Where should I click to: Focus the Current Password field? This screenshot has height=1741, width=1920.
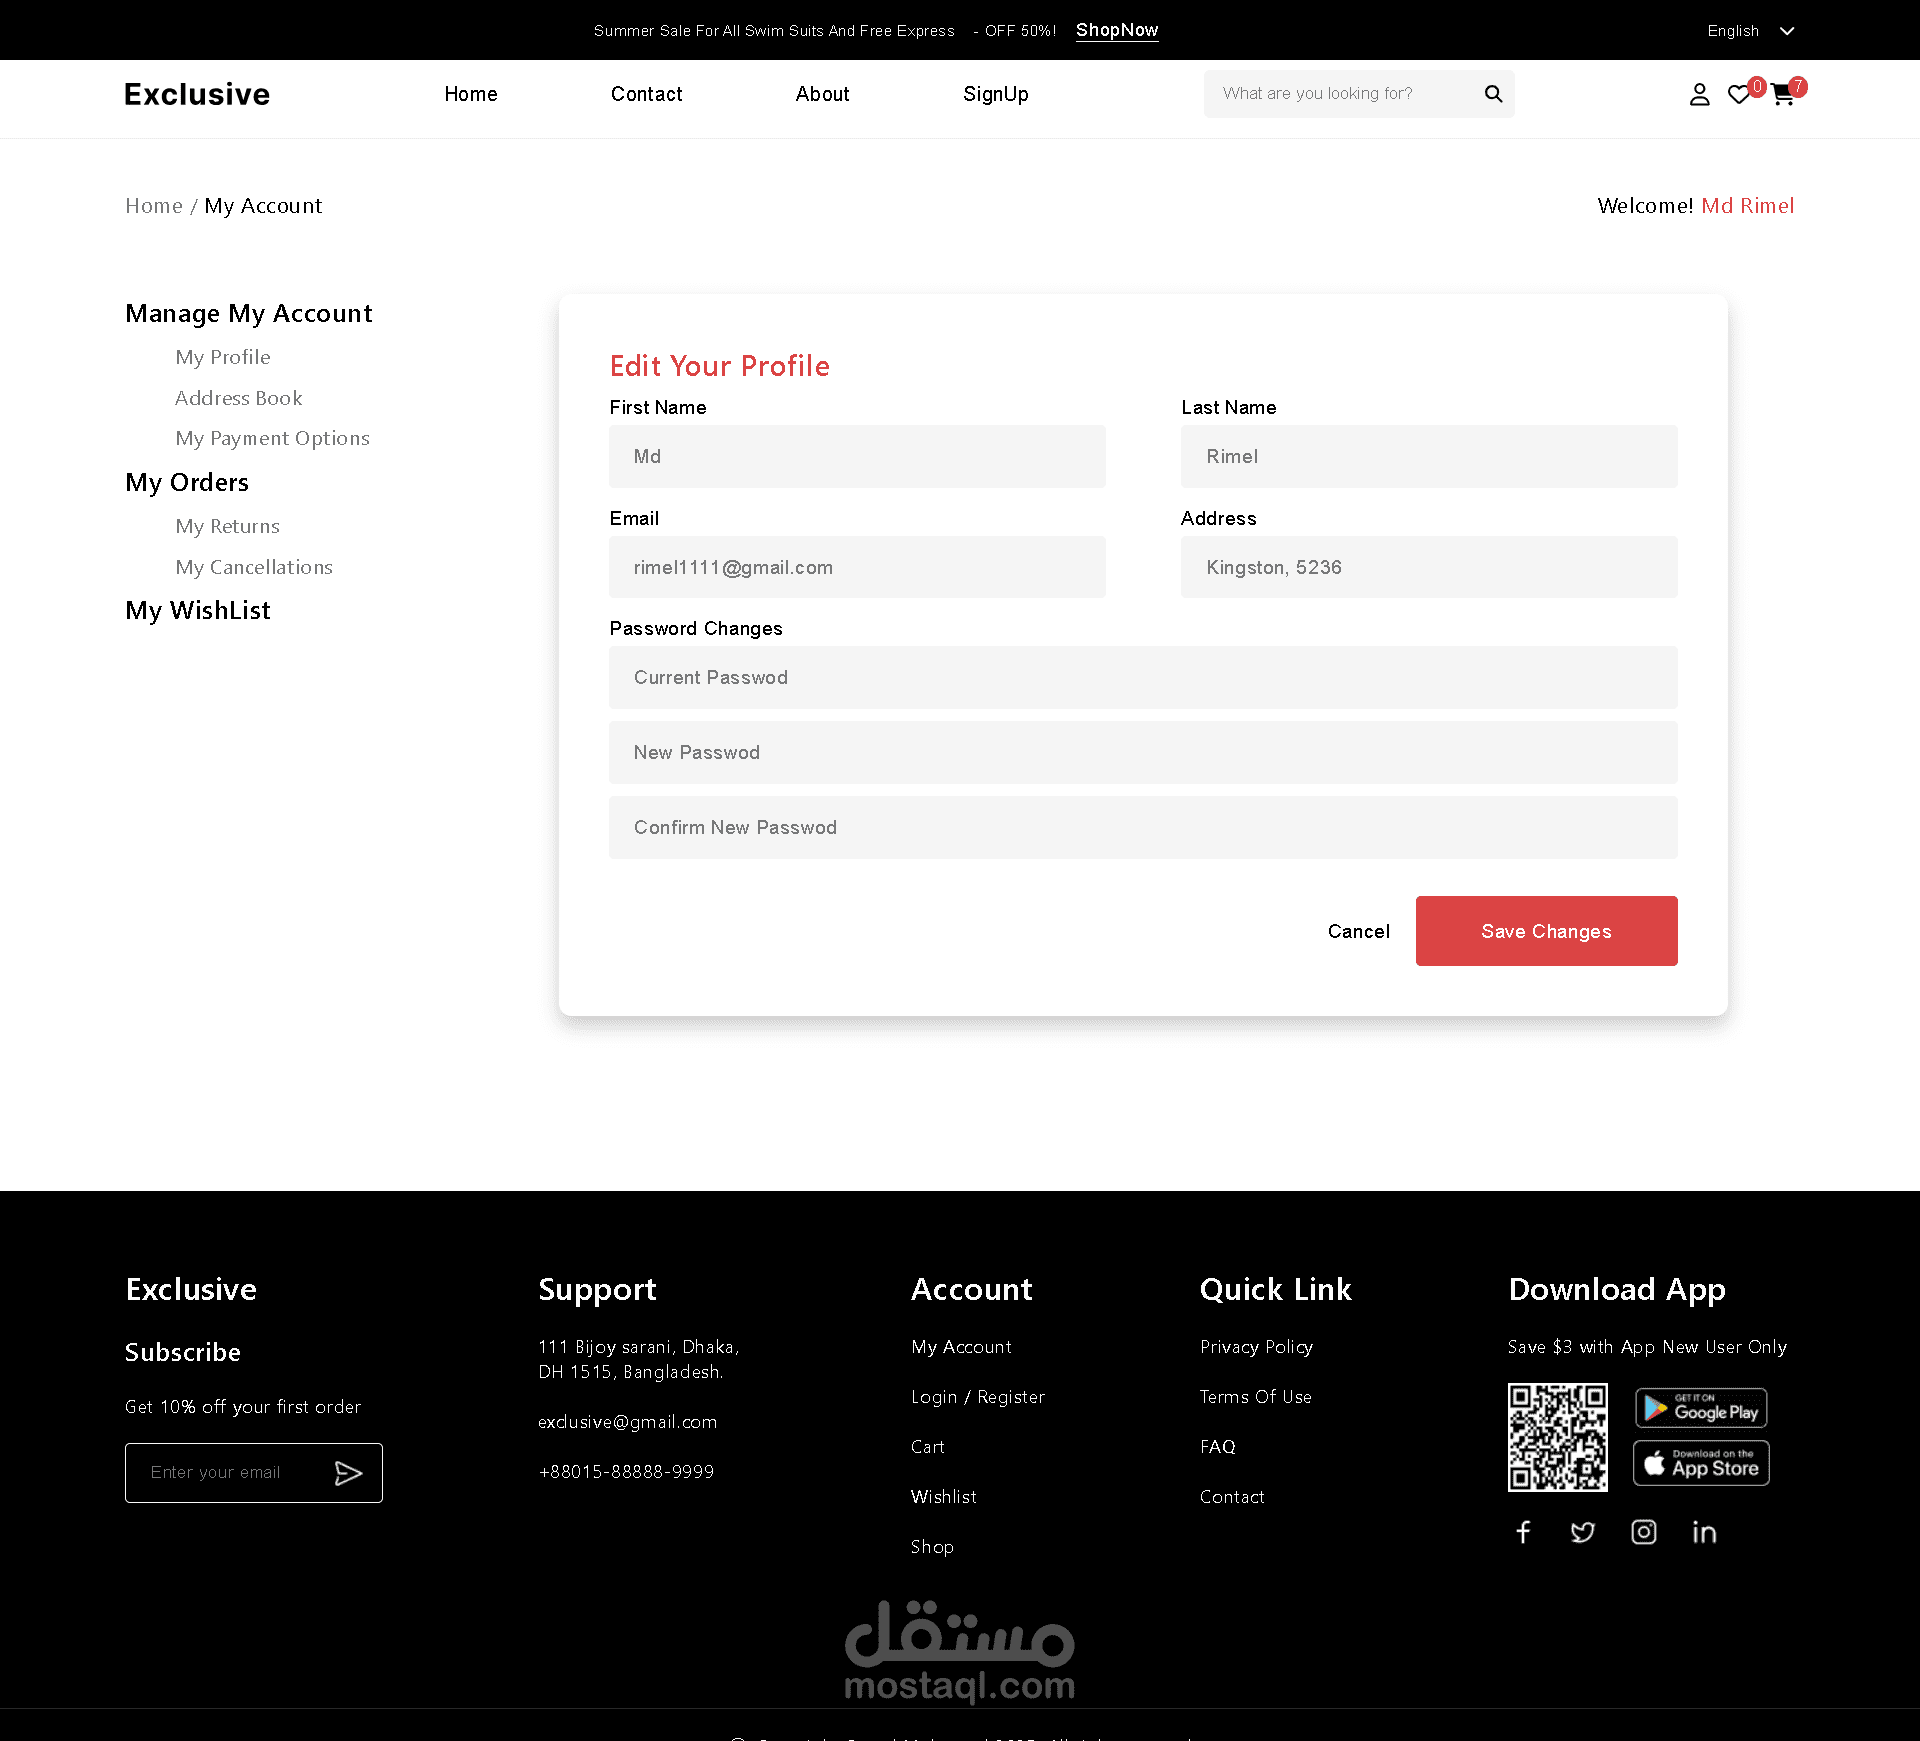click(x=1143, y=677)
